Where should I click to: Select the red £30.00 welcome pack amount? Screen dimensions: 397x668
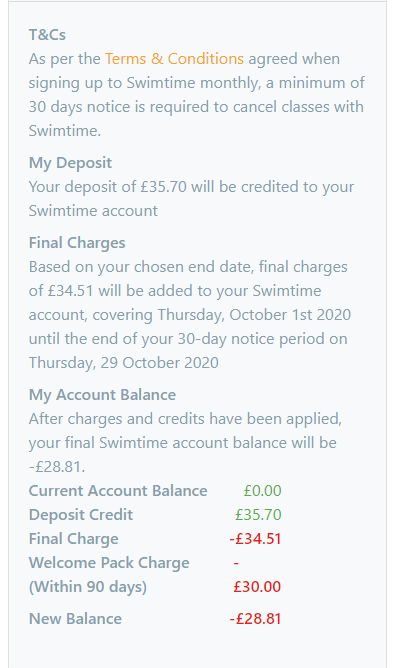(257, 586)
